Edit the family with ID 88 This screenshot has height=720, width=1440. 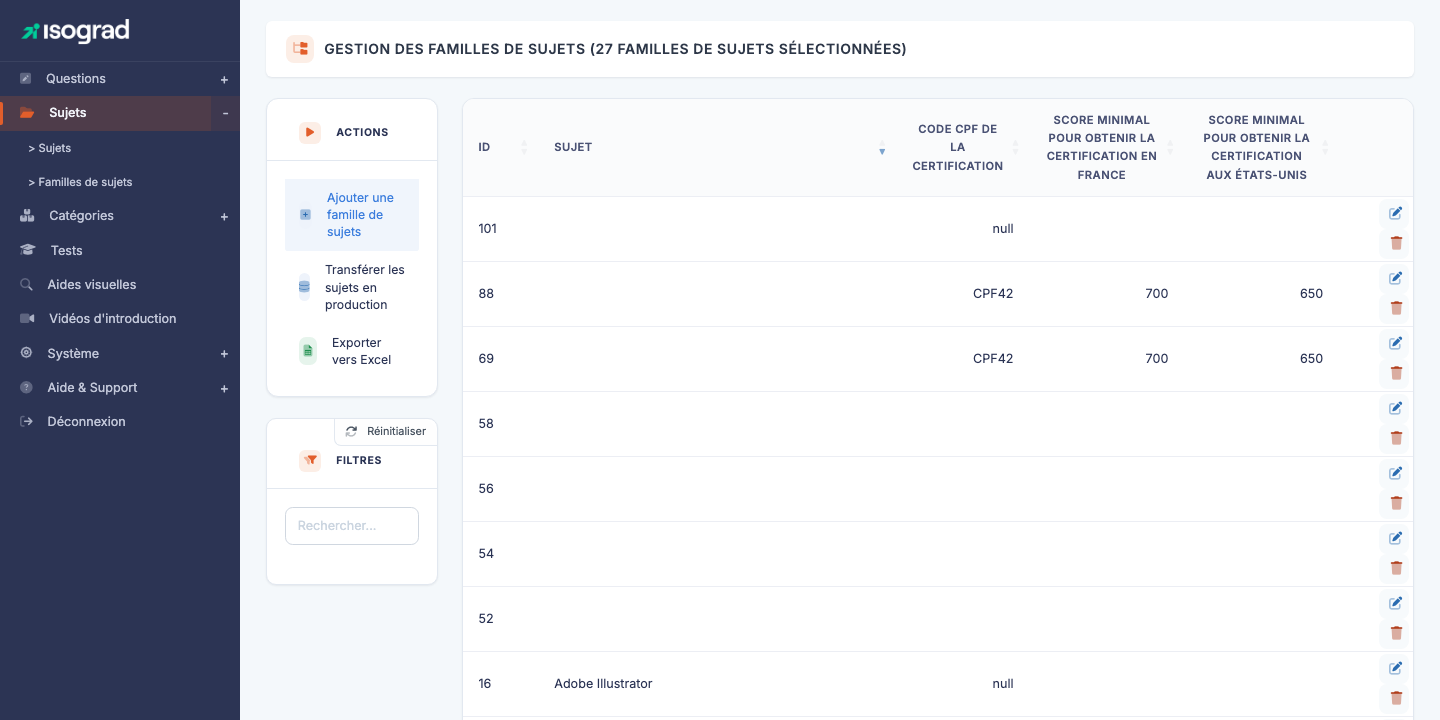click(x=1396, y=278)
